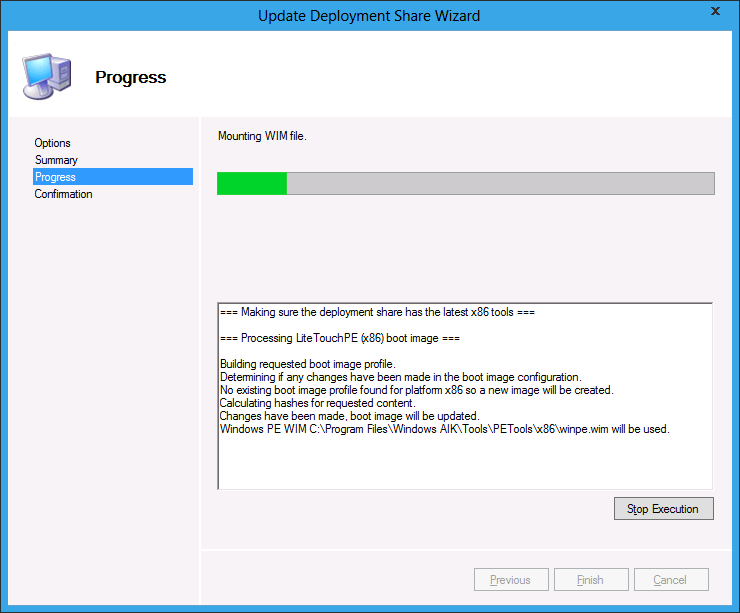Click the Update Deployment Share Wizard title bar text
This screenshot has height=613, width=740.
point(369,15)
